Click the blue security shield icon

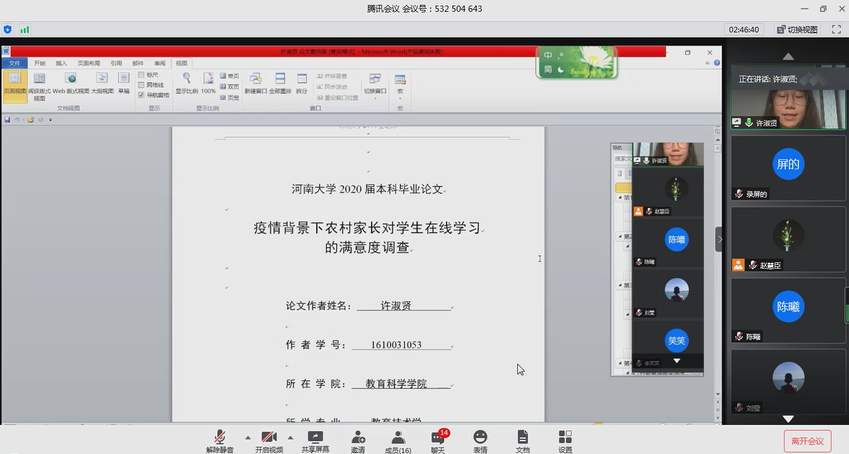8,29
